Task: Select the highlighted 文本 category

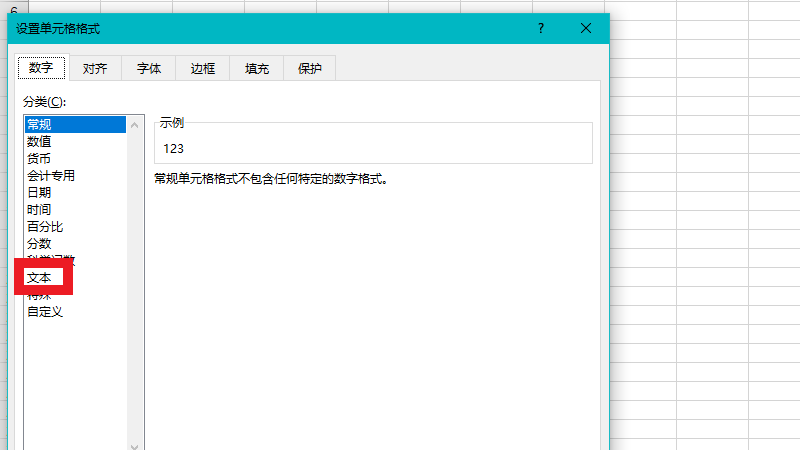Action: 40,277
